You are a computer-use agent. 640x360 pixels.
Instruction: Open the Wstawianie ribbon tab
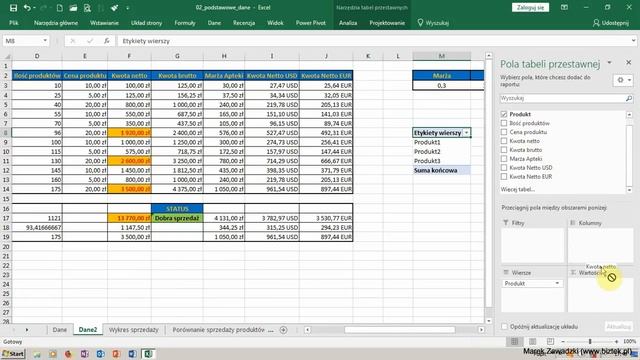[104, 23]
